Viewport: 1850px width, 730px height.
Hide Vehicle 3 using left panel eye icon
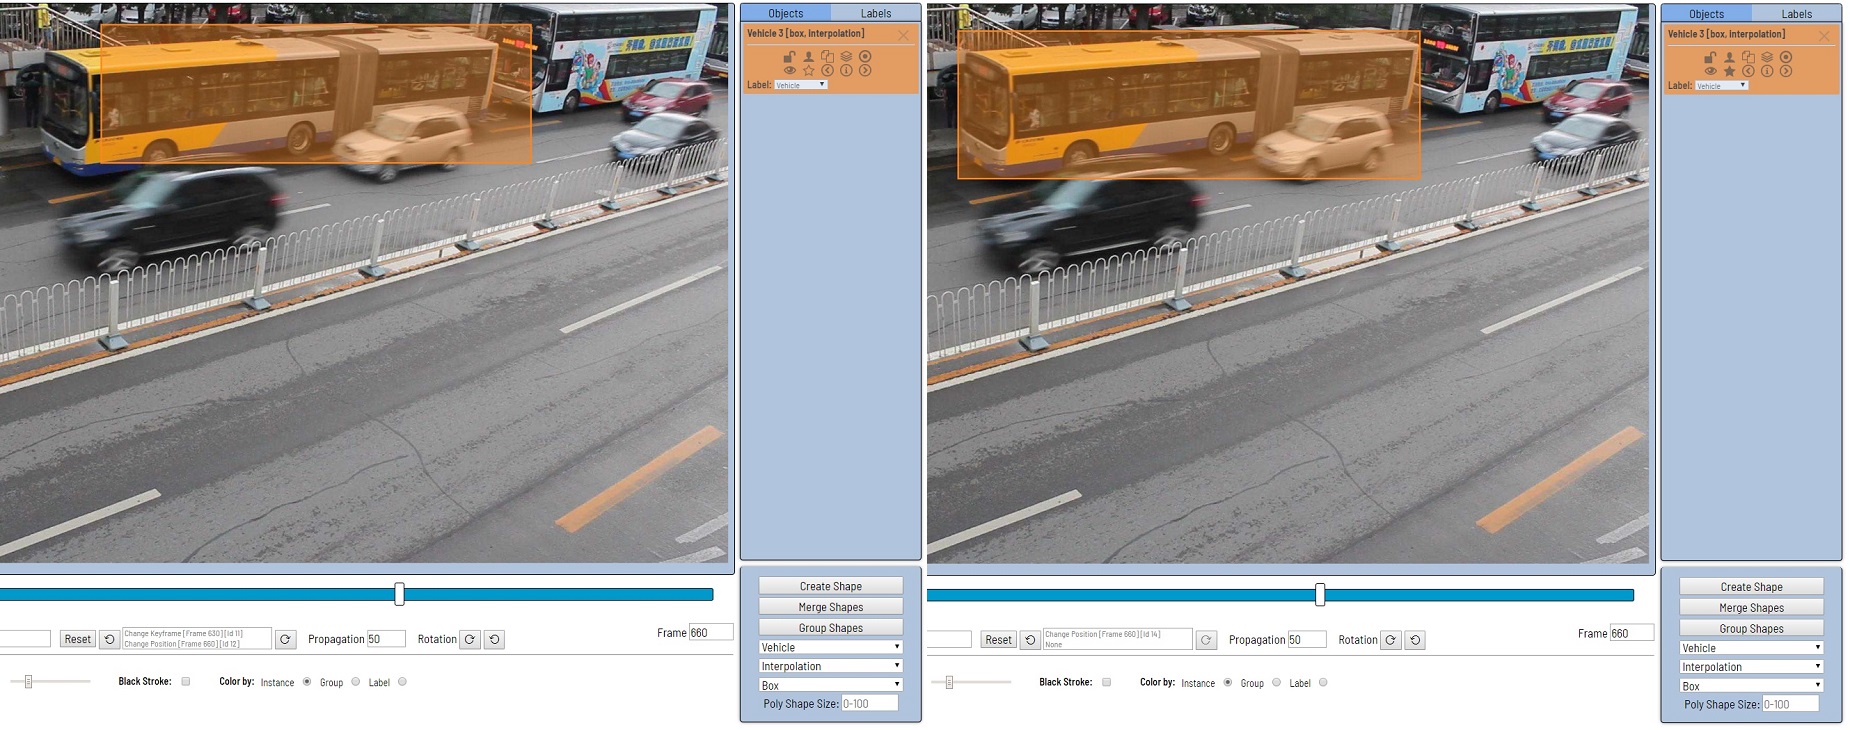point(789,70)
